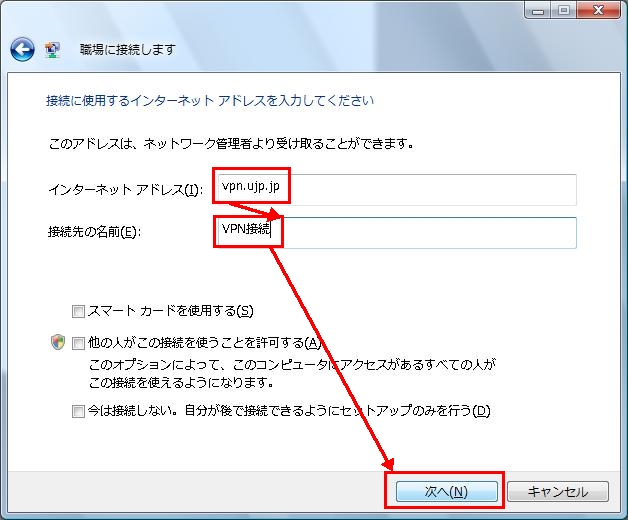Minimize the connection wizard window
Screen dimensions: 628x520
coord(537,10)
